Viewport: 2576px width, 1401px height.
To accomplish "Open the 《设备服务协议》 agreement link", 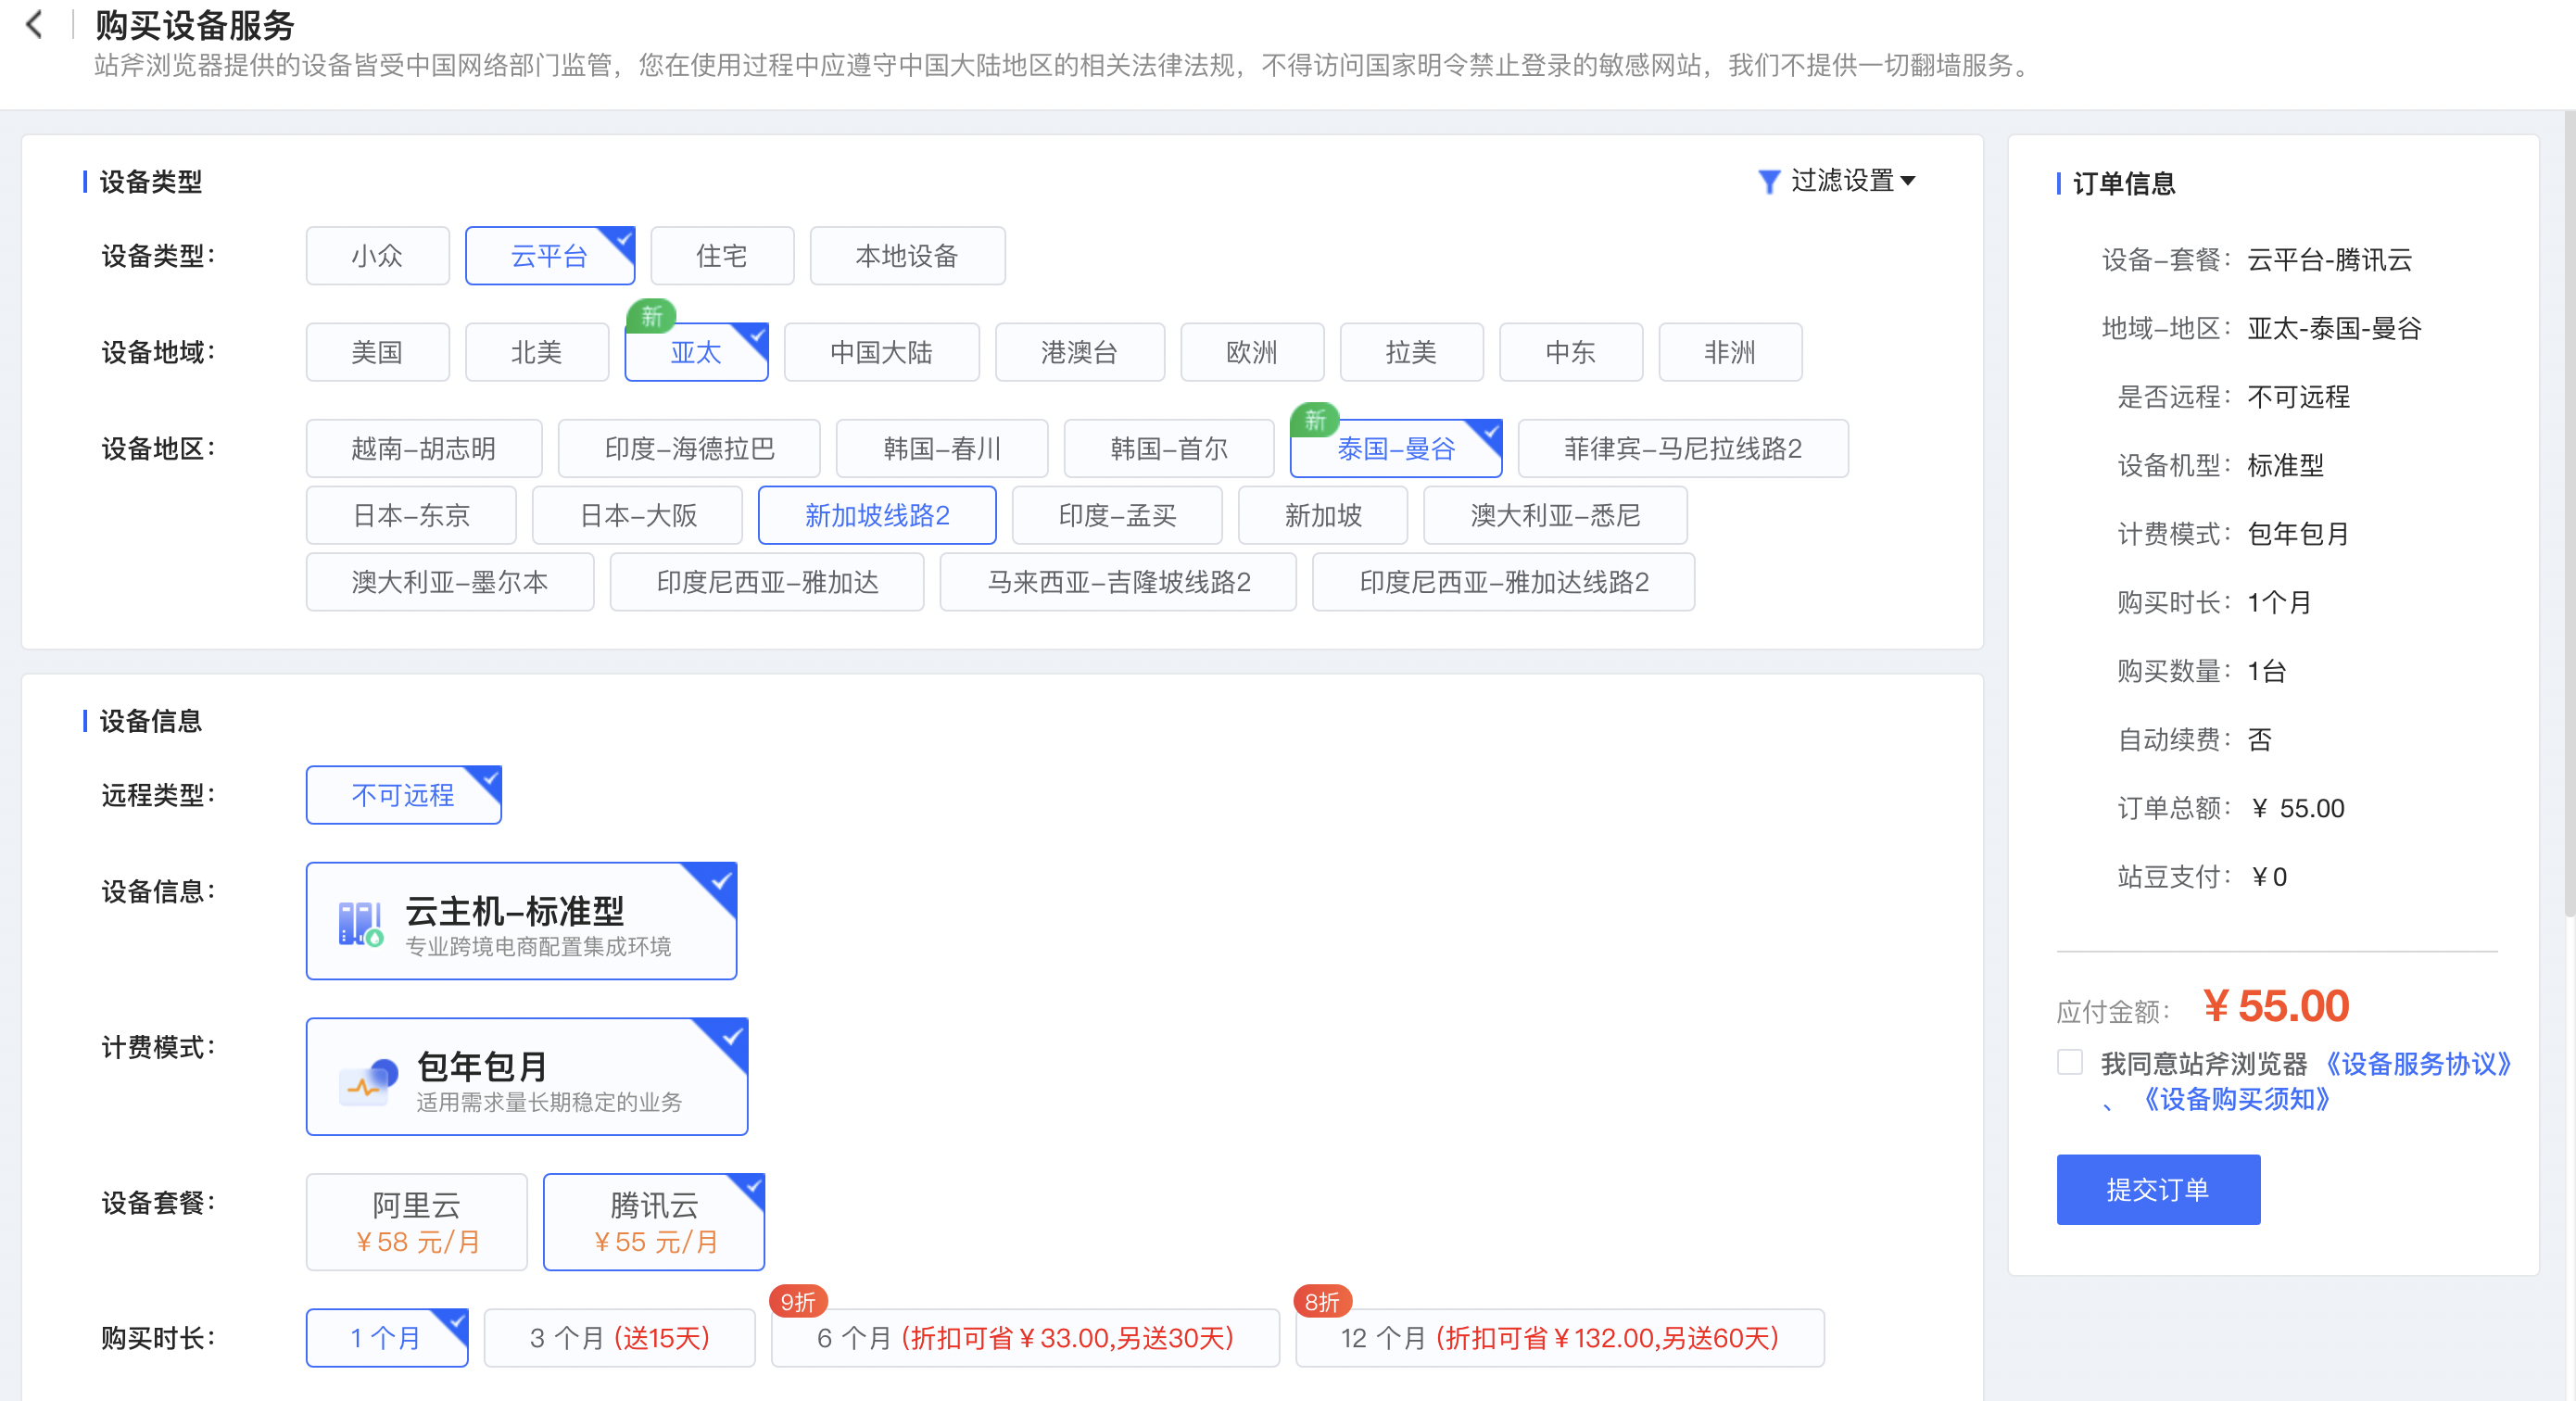I will pyautogui.click(x=2419, y=1063).
